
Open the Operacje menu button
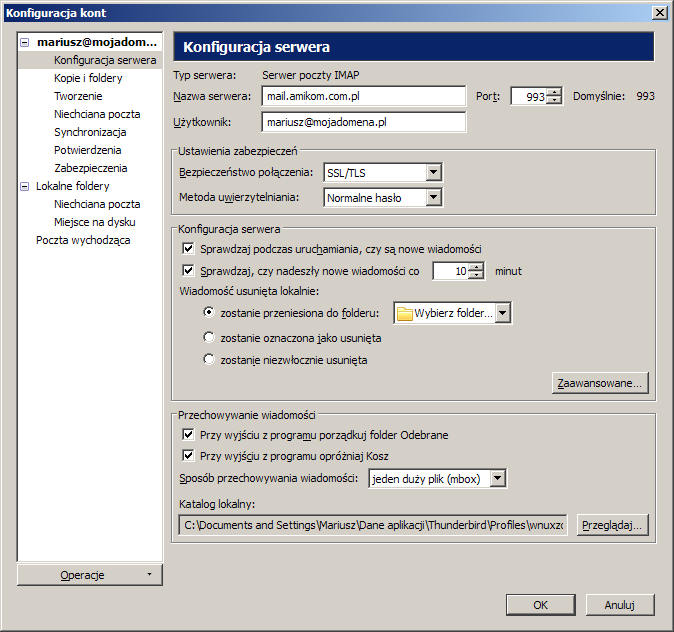point(89,575)
